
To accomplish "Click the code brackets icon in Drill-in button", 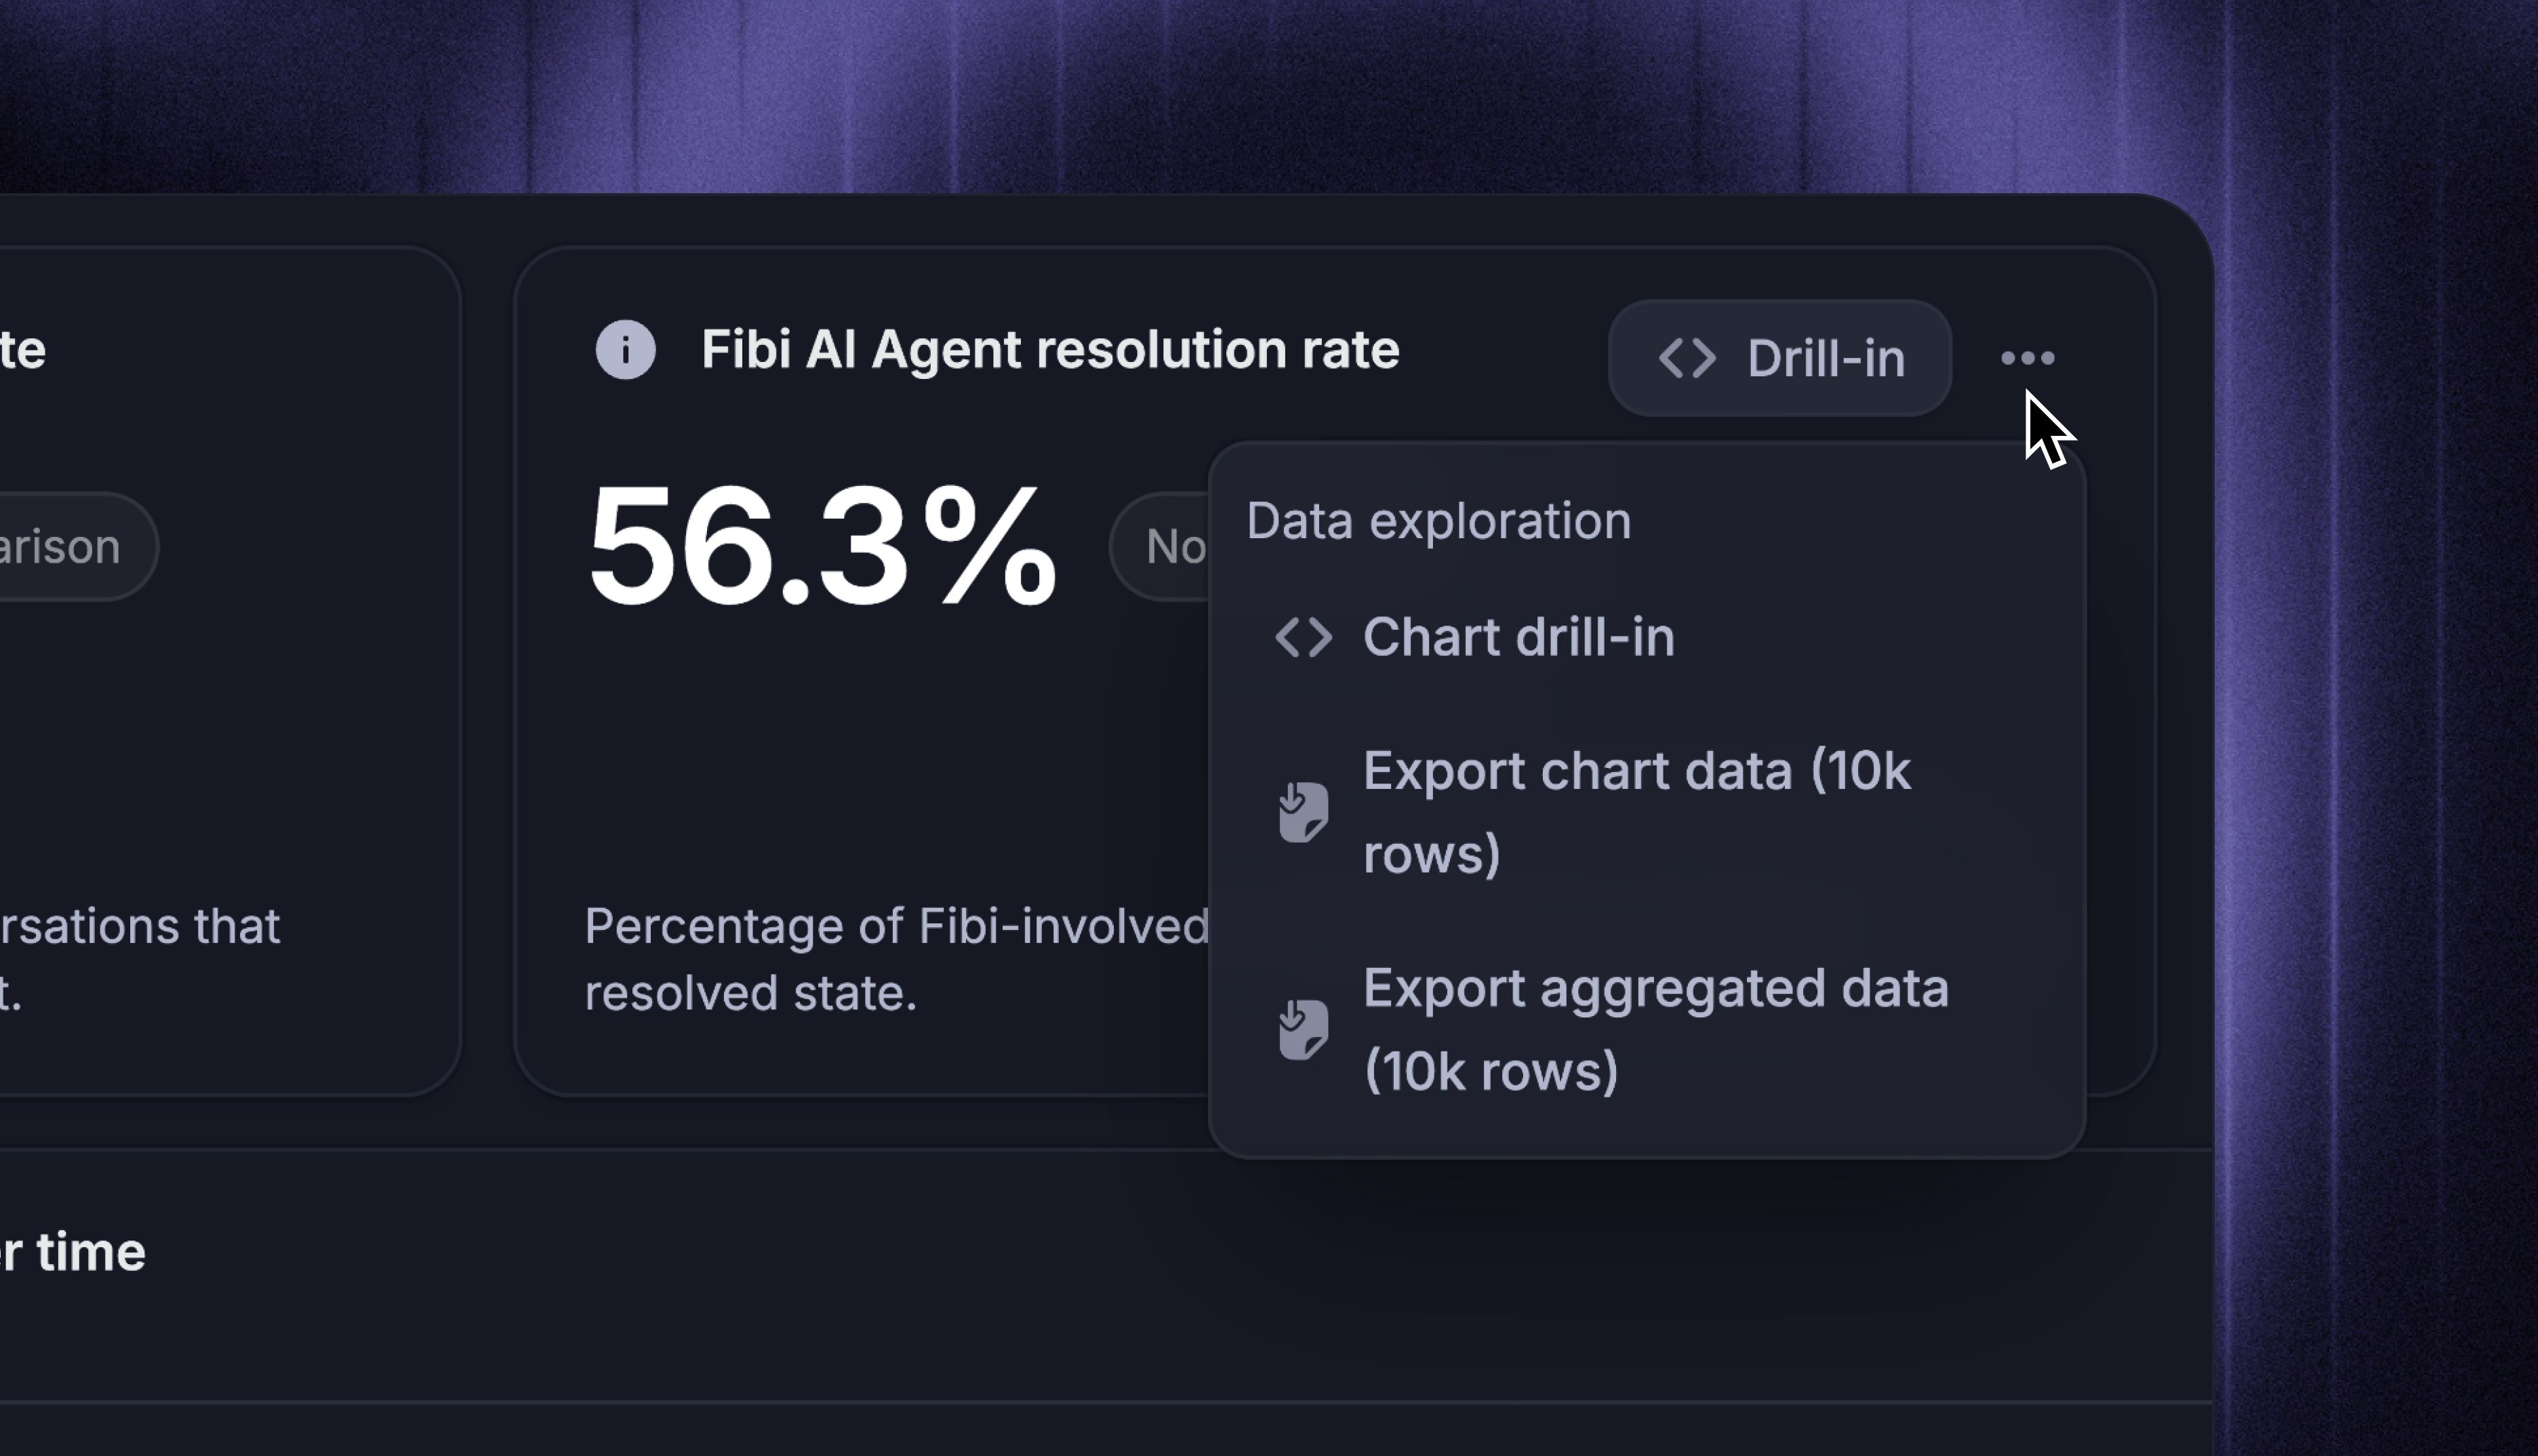I will point(1687,358).
